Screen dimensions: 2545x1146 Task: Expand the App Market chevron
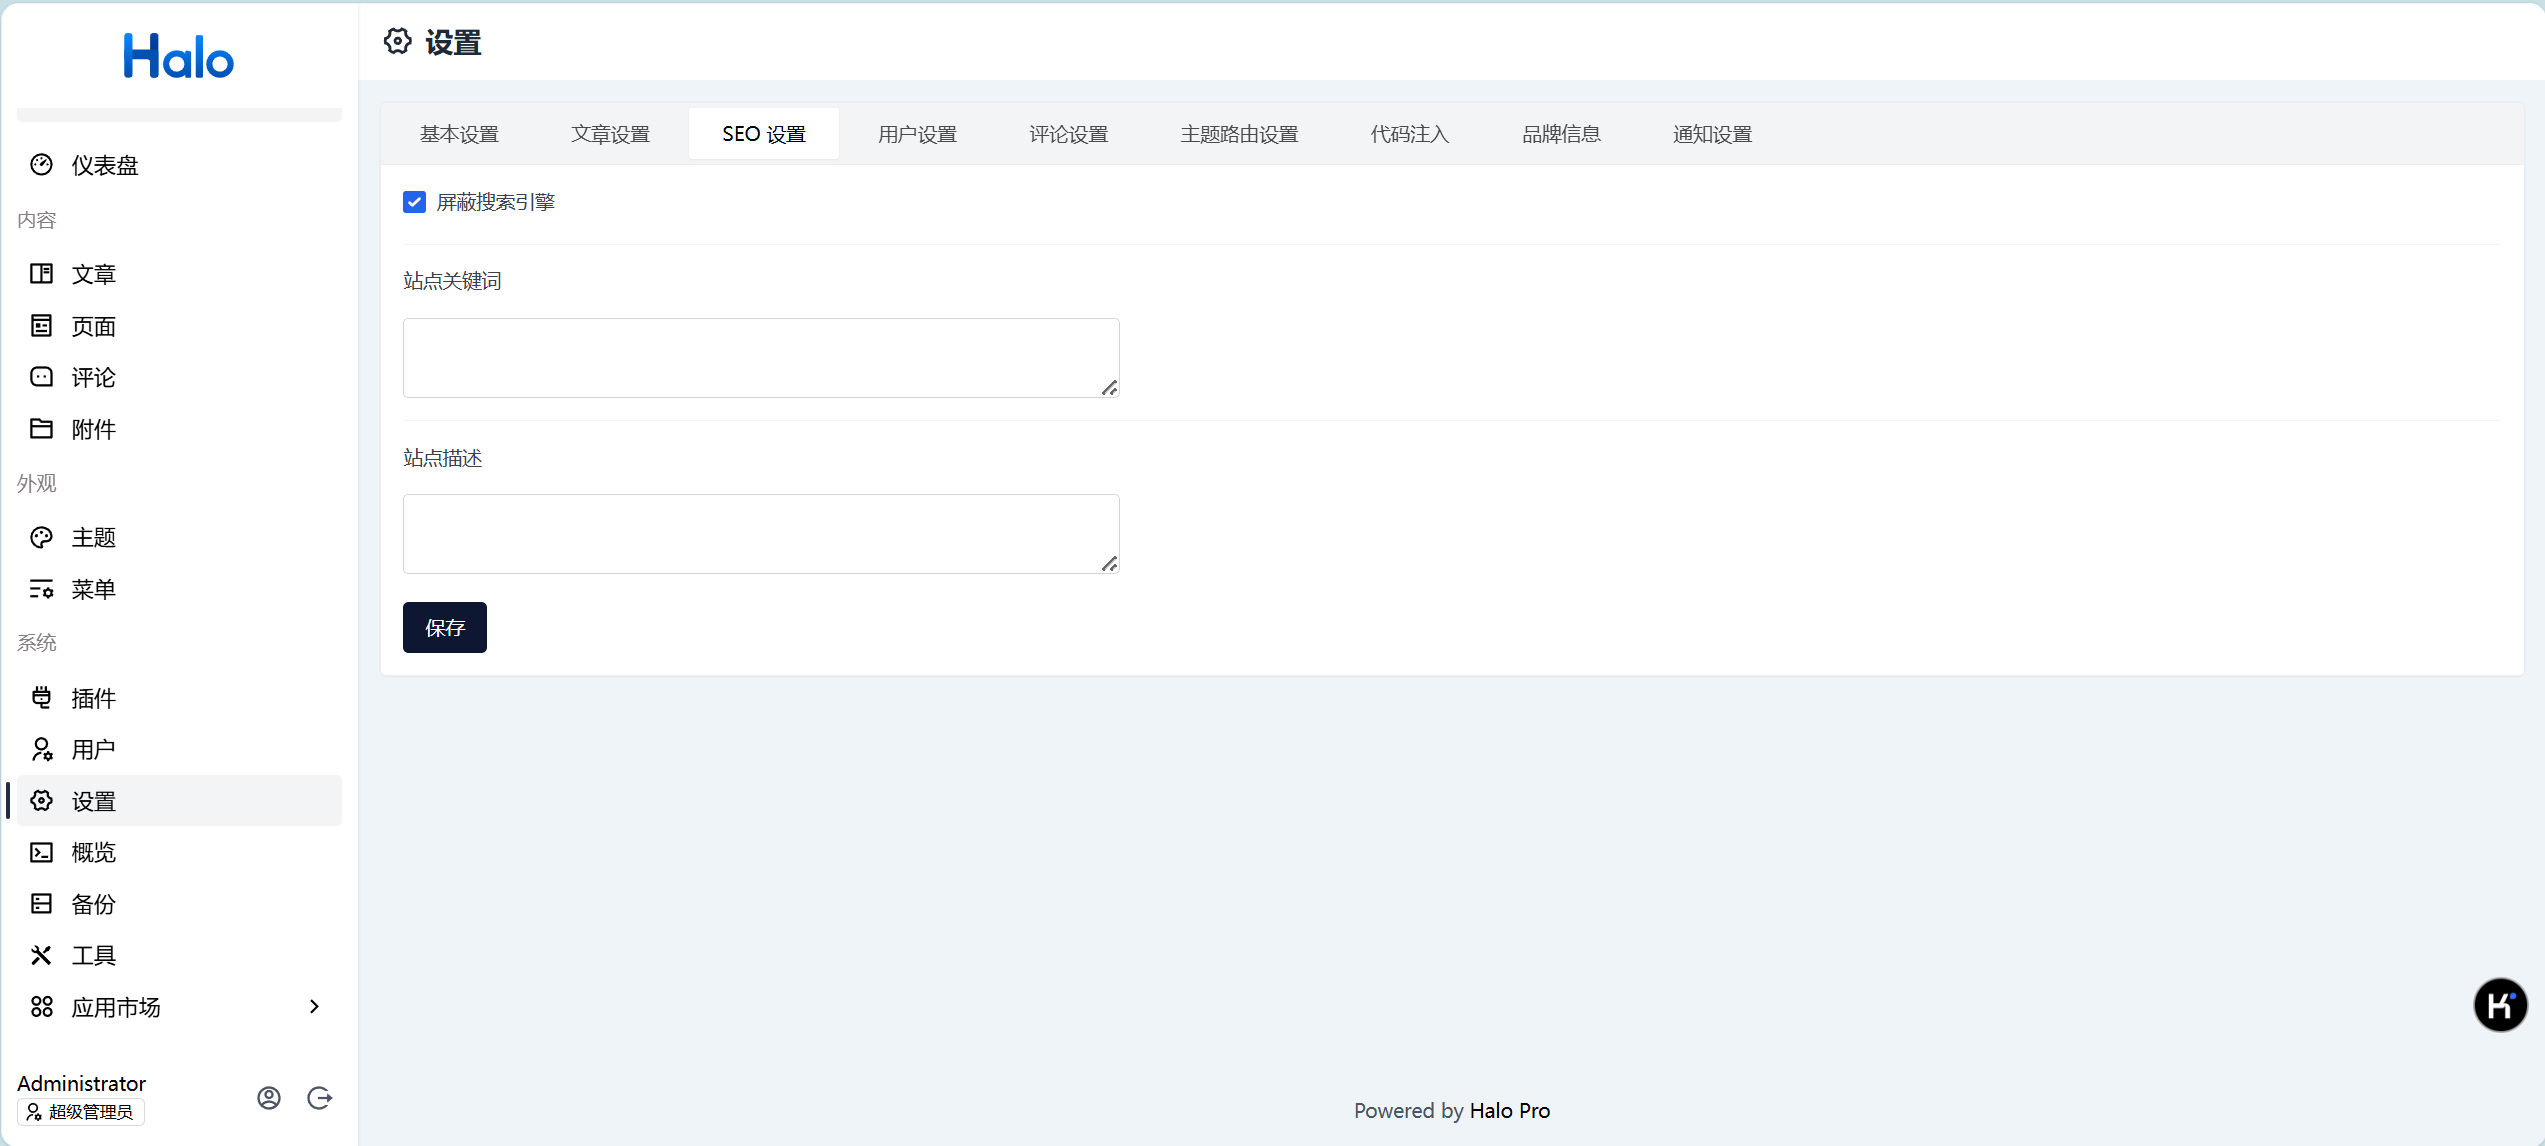(314, 1007)
